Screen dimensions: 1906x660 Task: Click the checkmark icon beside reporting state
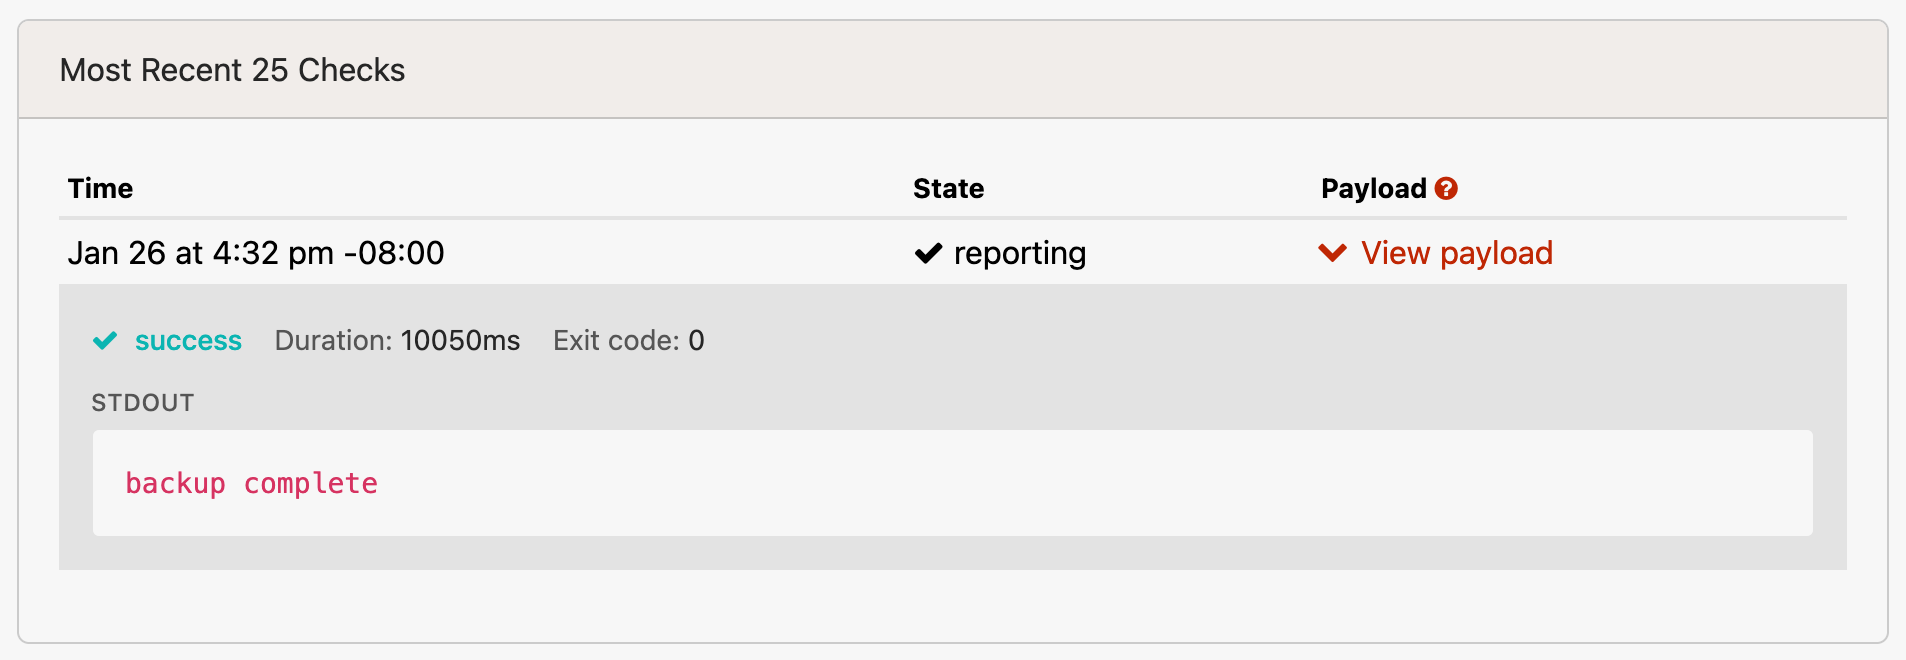pyautogui.click(x=928, y=252)
